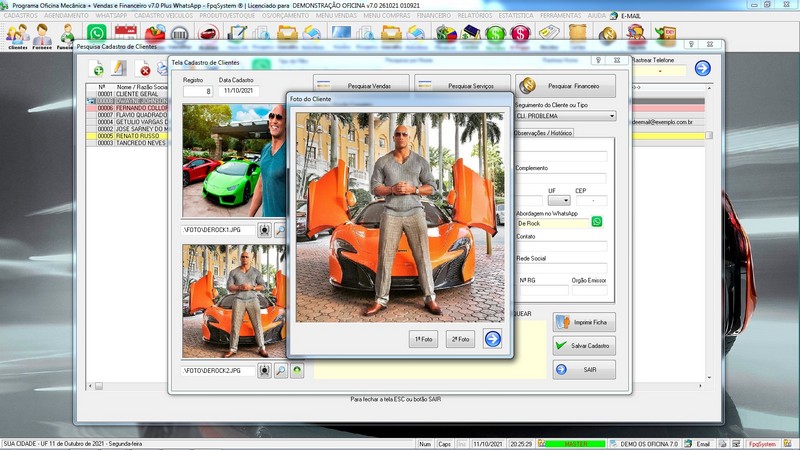Click first client photo thumbnail with green car

[234, 161]
